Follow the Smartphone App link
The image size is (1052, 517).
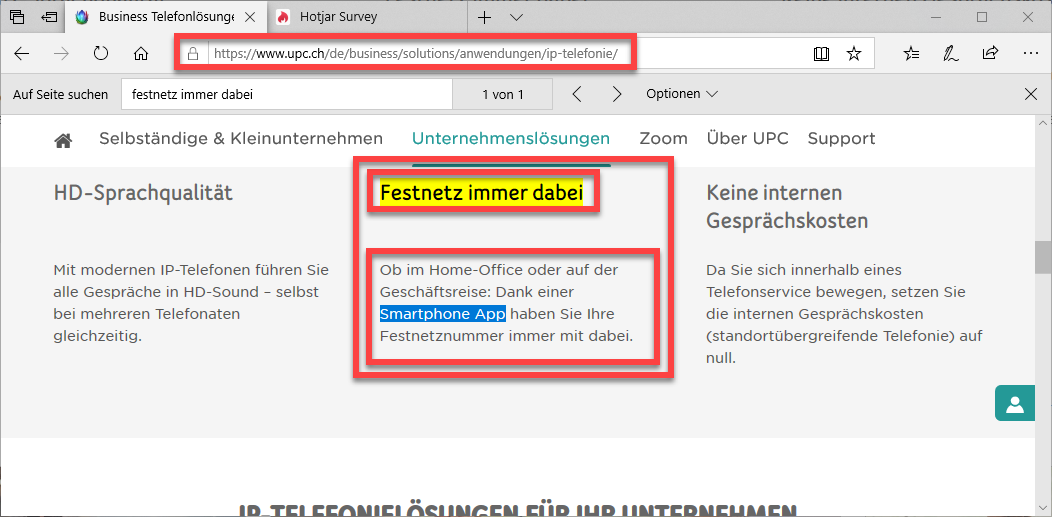(x=442, y=314)
